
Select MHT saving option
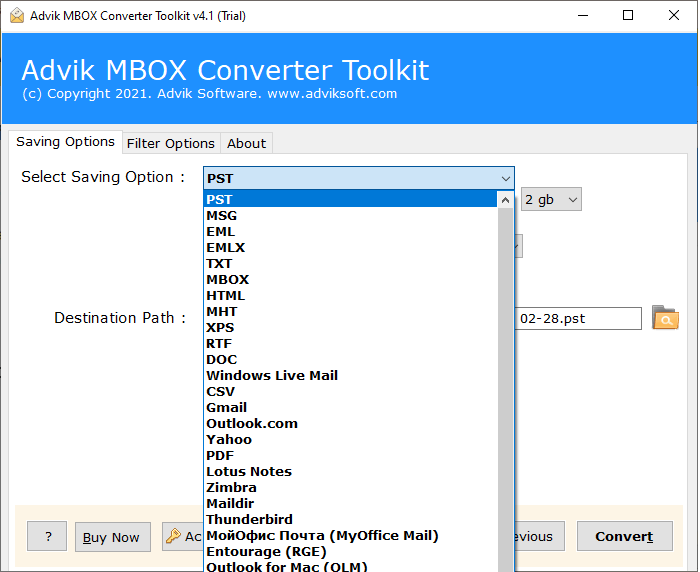pos(350,311)
